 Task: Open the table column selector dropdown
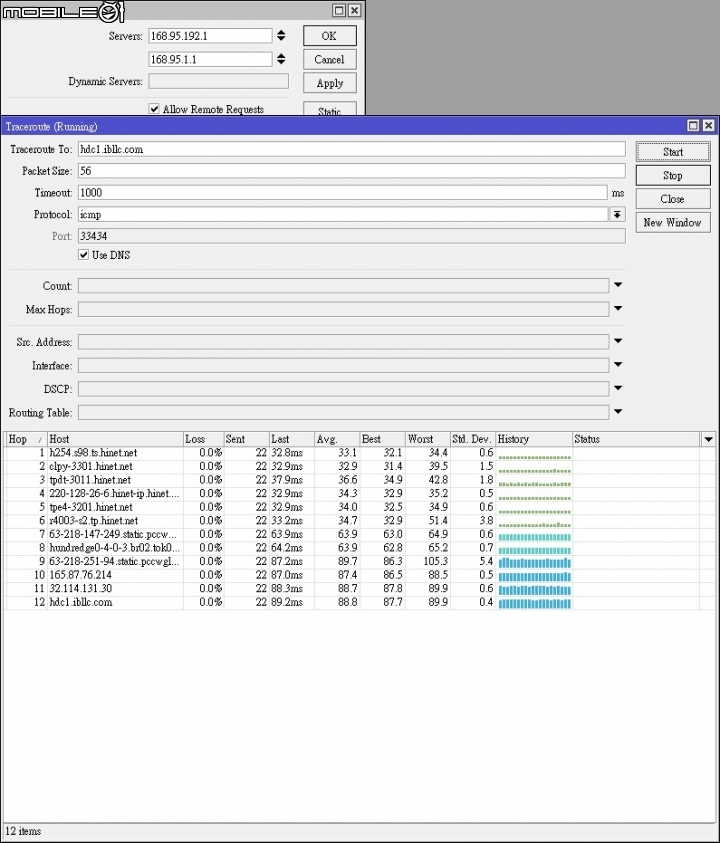[708, 440]
